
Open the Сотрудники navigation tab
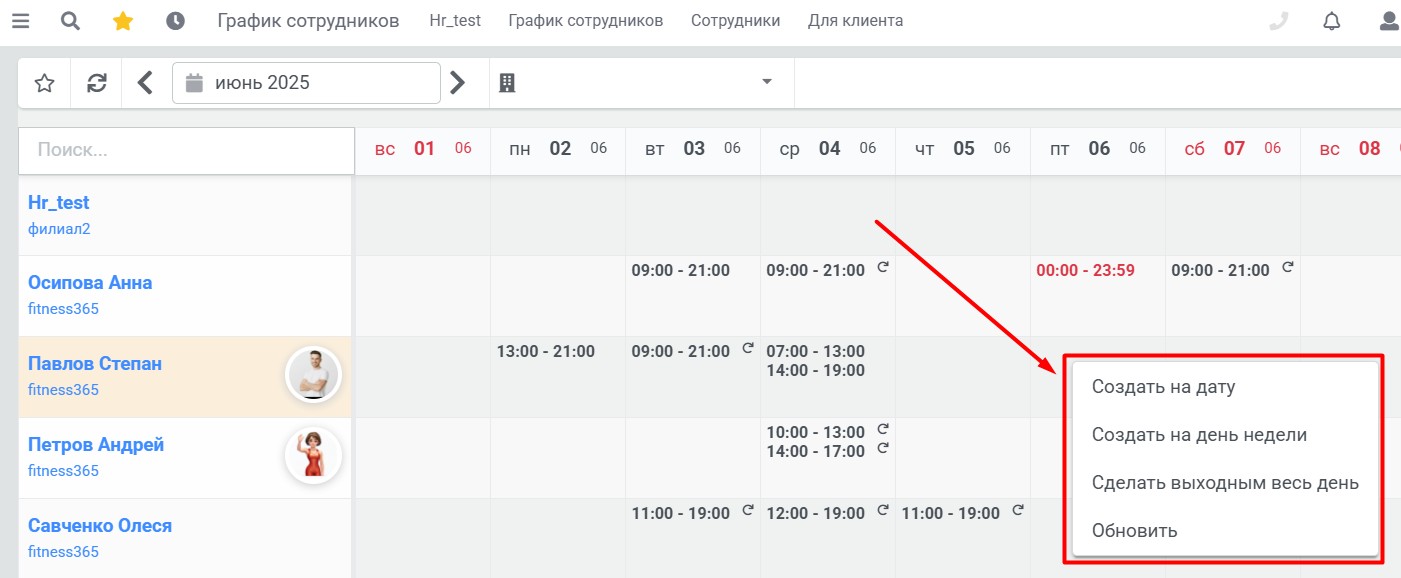point(736,21)
